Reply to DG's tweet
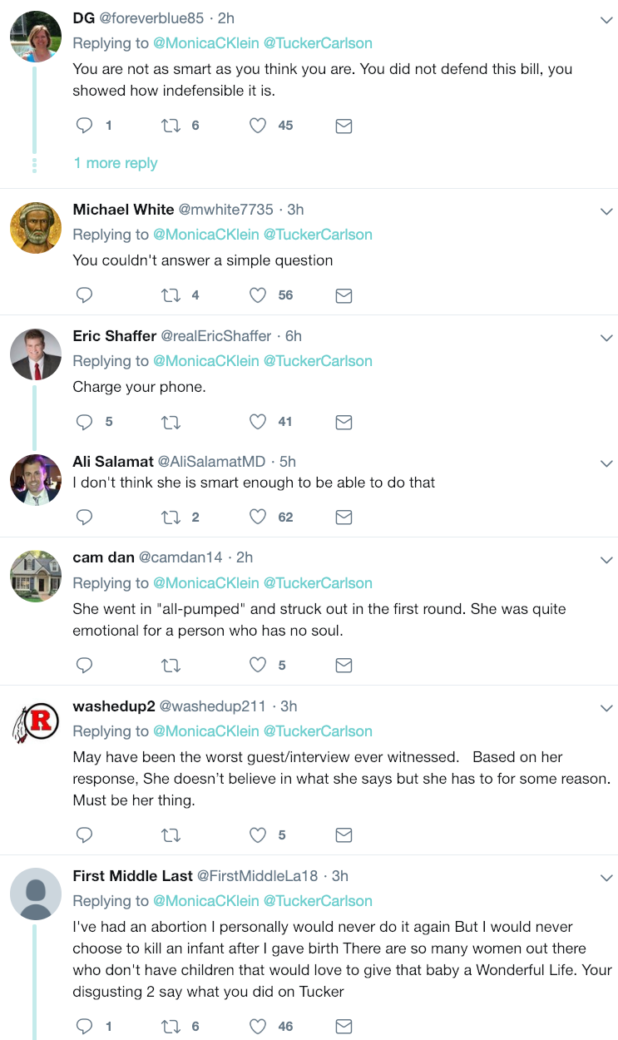Viewport: 618px width, 1040px height. click(85, 126)
